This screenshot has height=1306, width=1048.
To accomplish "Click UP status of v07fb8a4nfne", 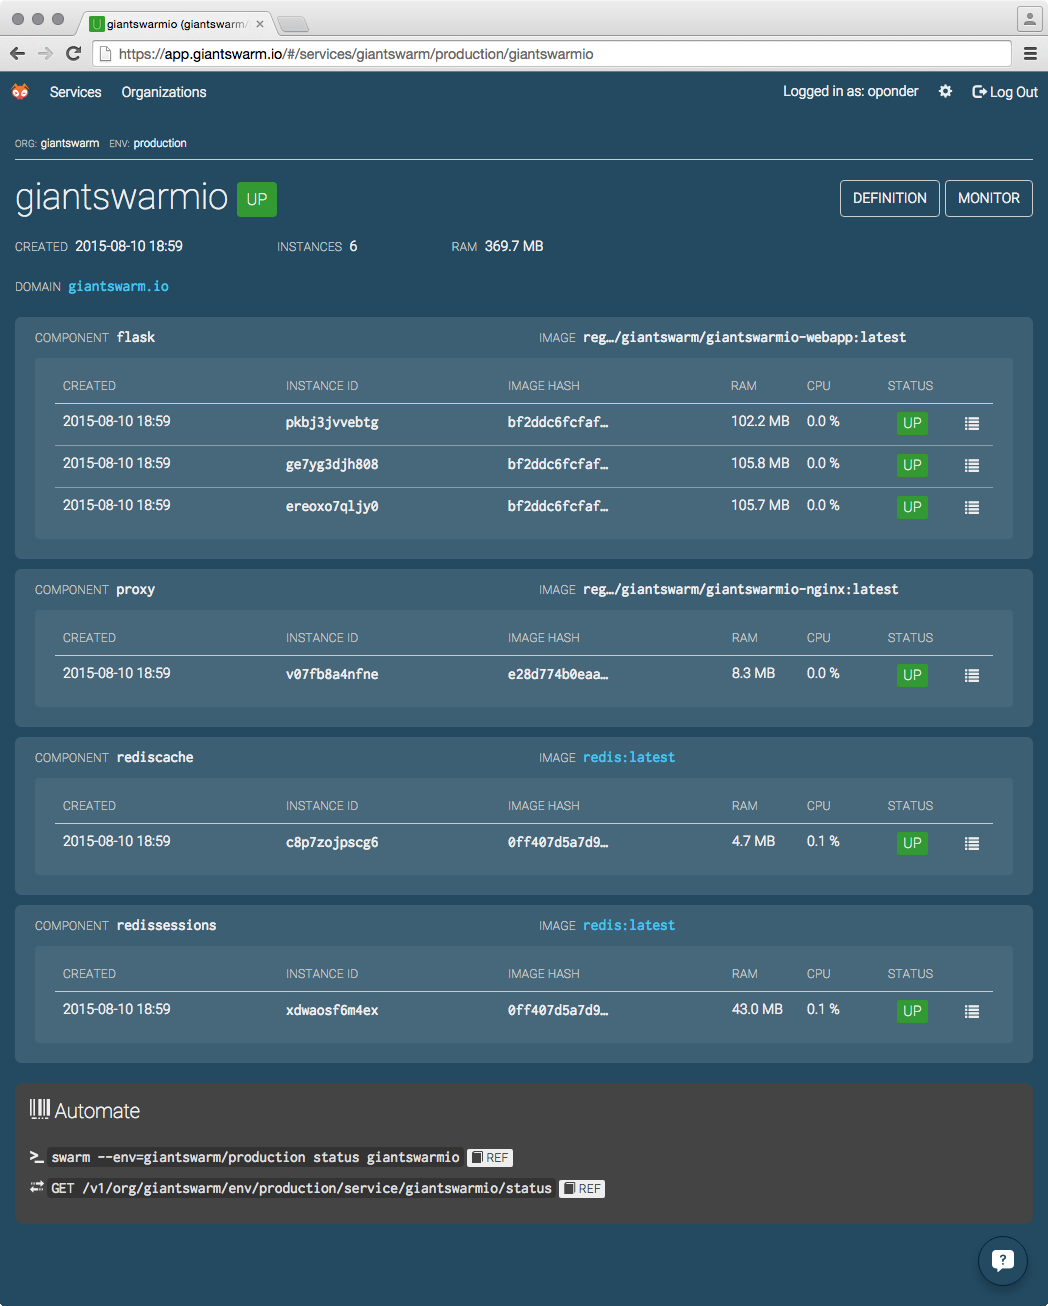I will [912, 675].
